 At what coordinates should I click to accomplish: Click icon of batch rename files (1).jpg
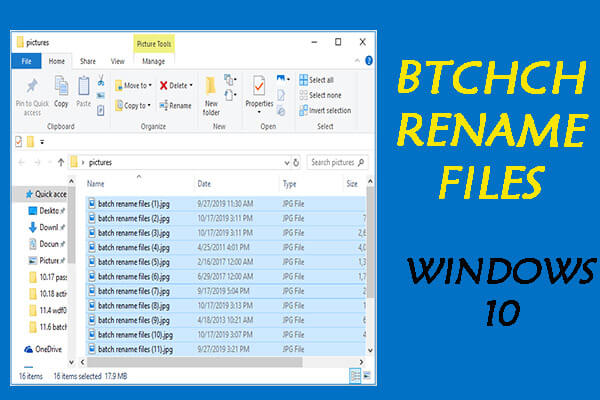(92, 204)
